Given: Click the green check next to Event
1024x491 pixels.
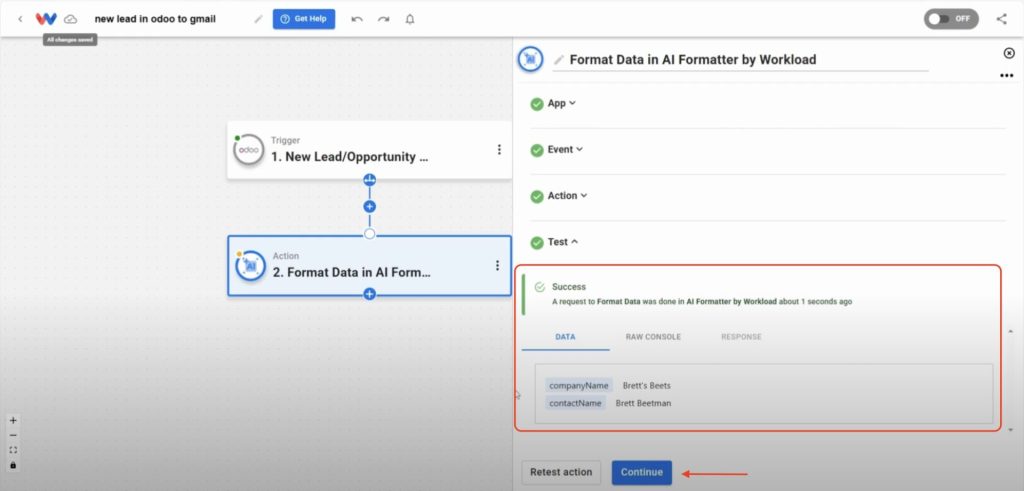Looking at the screenshot, I should click(x=537, y=150).
